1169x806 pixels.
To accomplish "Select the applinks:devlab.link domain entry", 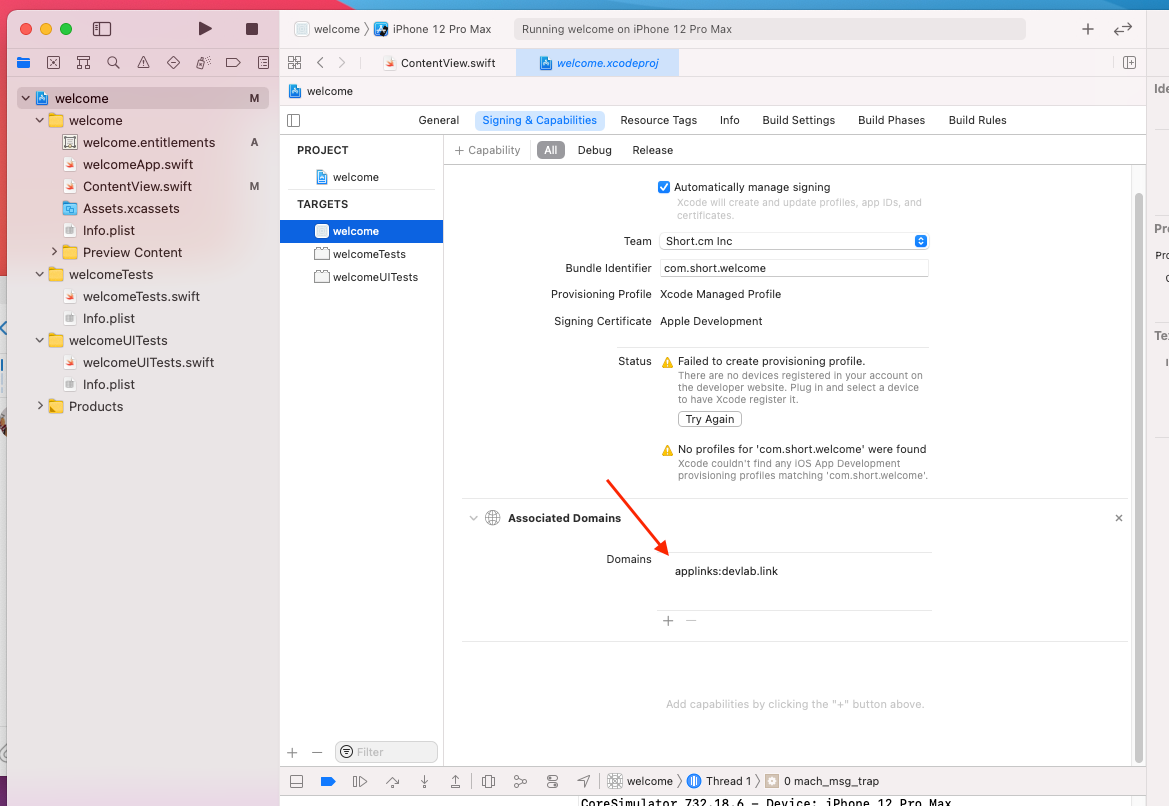I will click(x=726, y=571).
